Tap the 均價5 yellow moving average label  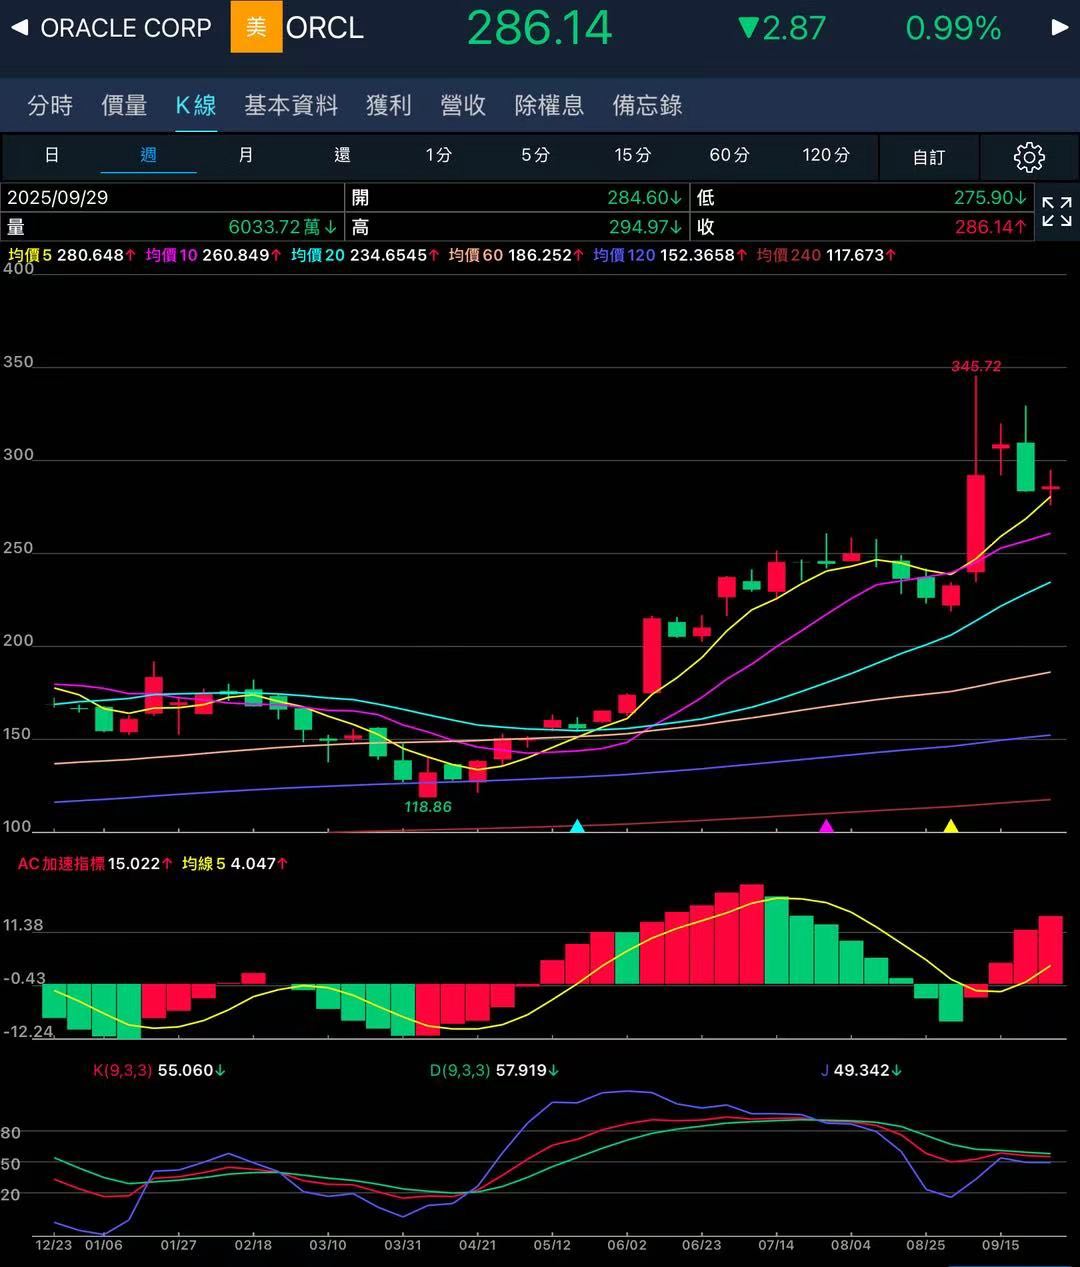(30, 255)
